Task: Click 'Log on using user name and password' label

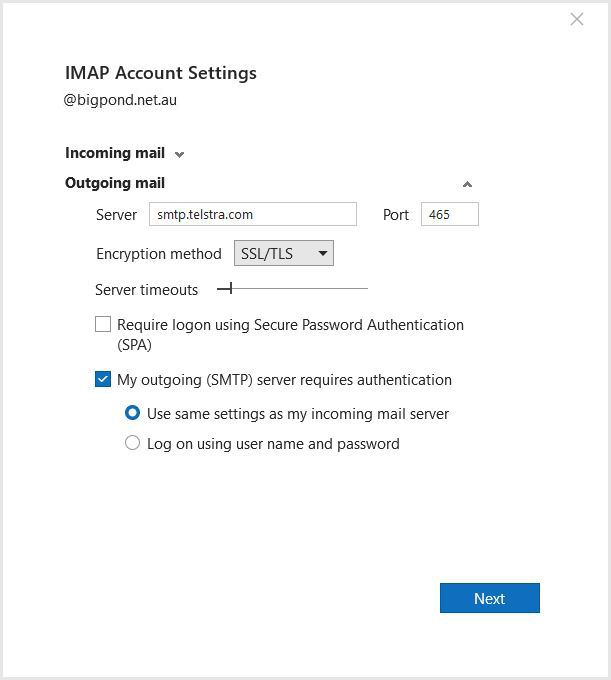Action: coord(273,444)
